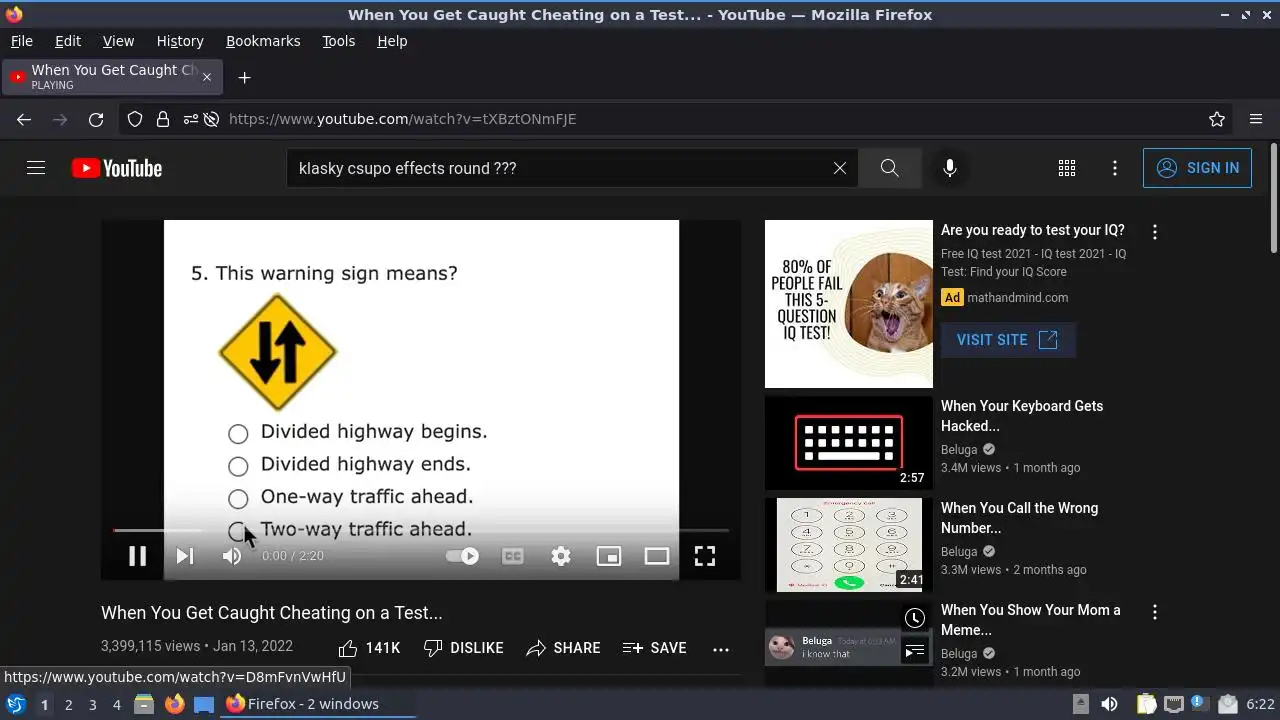Image resolution: width=1280 pixels, height=720 pixels.
Task: Open the YouTube guide hamburger menu
Action: 36,168
